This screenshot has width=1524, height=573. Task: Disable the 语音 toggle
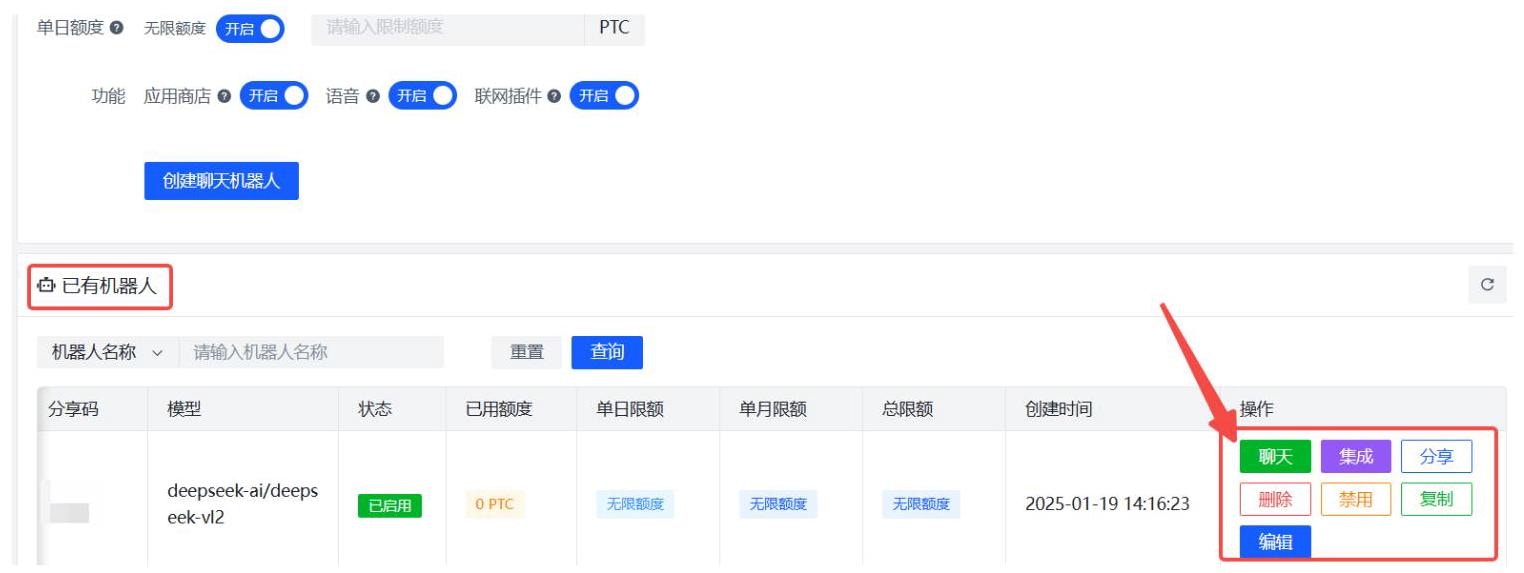tap(423, 96)
